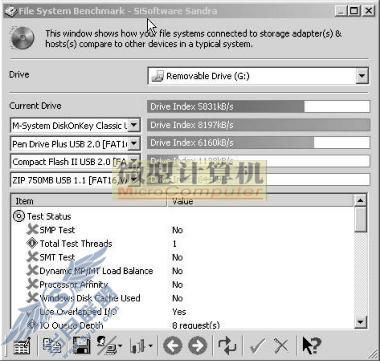The height and width of the screenshot is (361, 380).
Task: Open the M-System DiskOnKey Classic dropdown
Action: click(x=133, y=125)
